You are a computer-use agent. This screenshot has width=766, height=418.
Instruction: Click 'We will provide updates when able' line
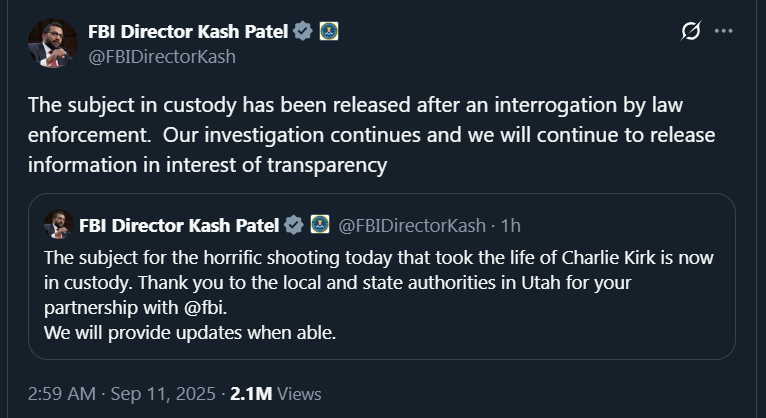(x=190, y=332)
